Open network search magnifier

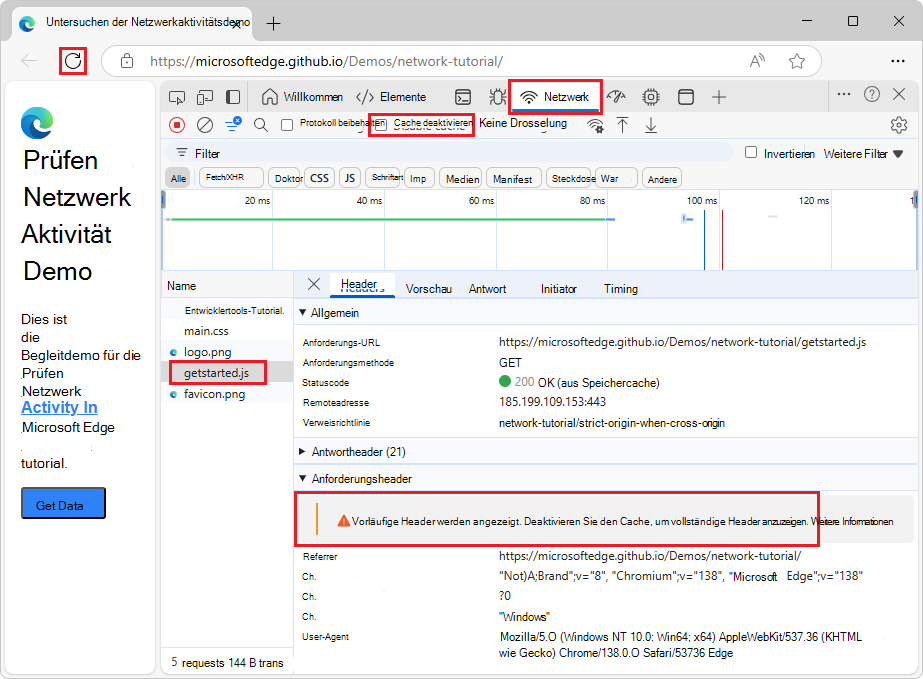pyautogui.click(x=261, y=125)
